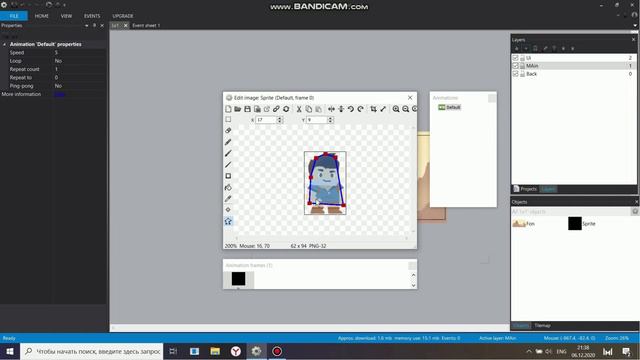Switch to the VIEW ribbon tab
This screenshot has height=360, width=640.
pos(66,16)
